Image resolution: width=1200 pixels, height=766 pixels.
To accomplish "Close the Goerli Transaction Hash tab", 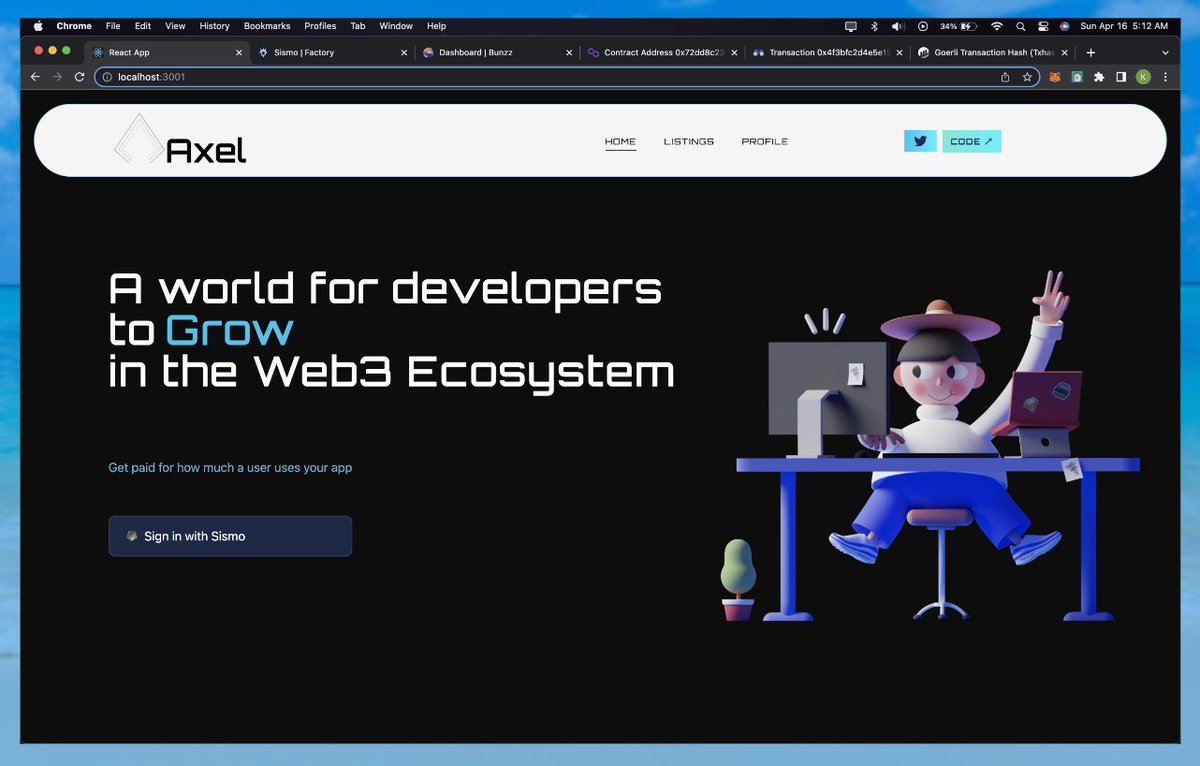I will click(x=1064, y=52).
